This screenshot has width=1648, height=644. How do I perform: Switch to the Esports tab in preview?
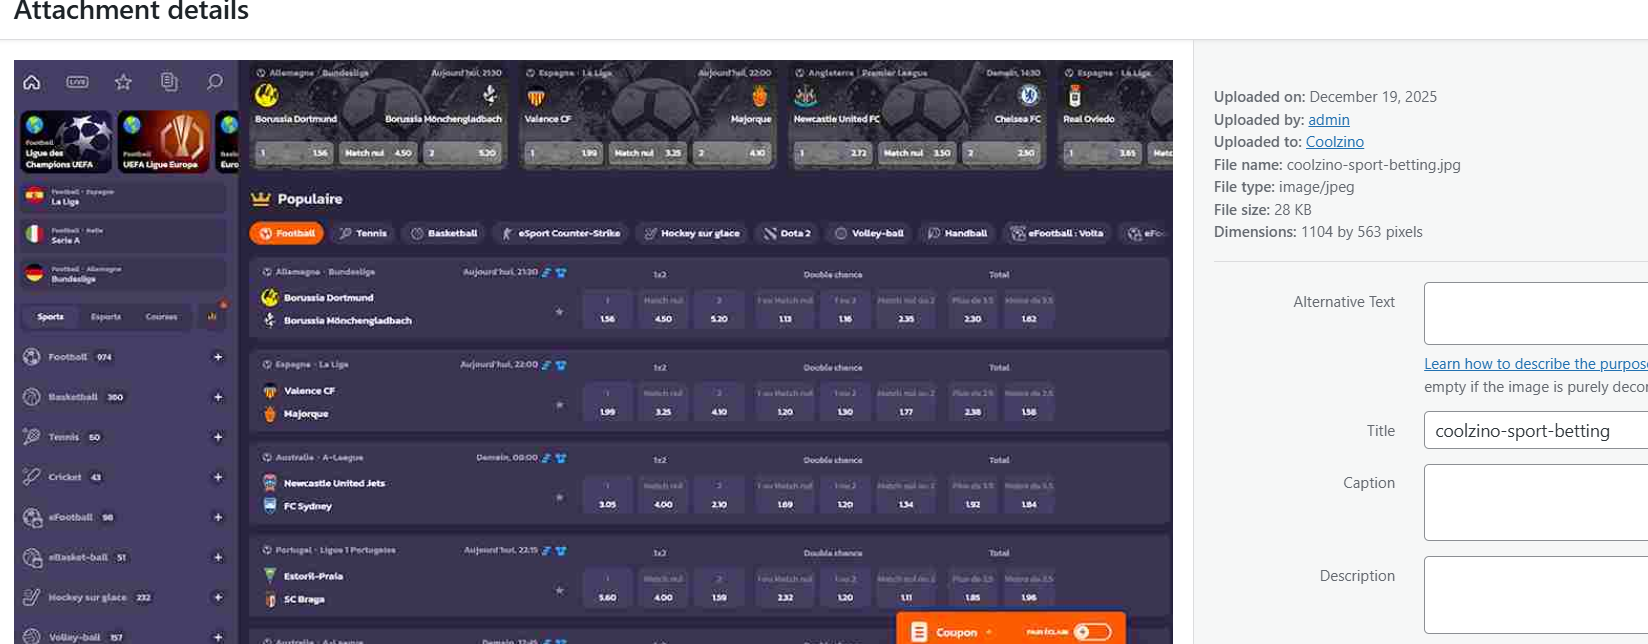[x=106, y=317]
